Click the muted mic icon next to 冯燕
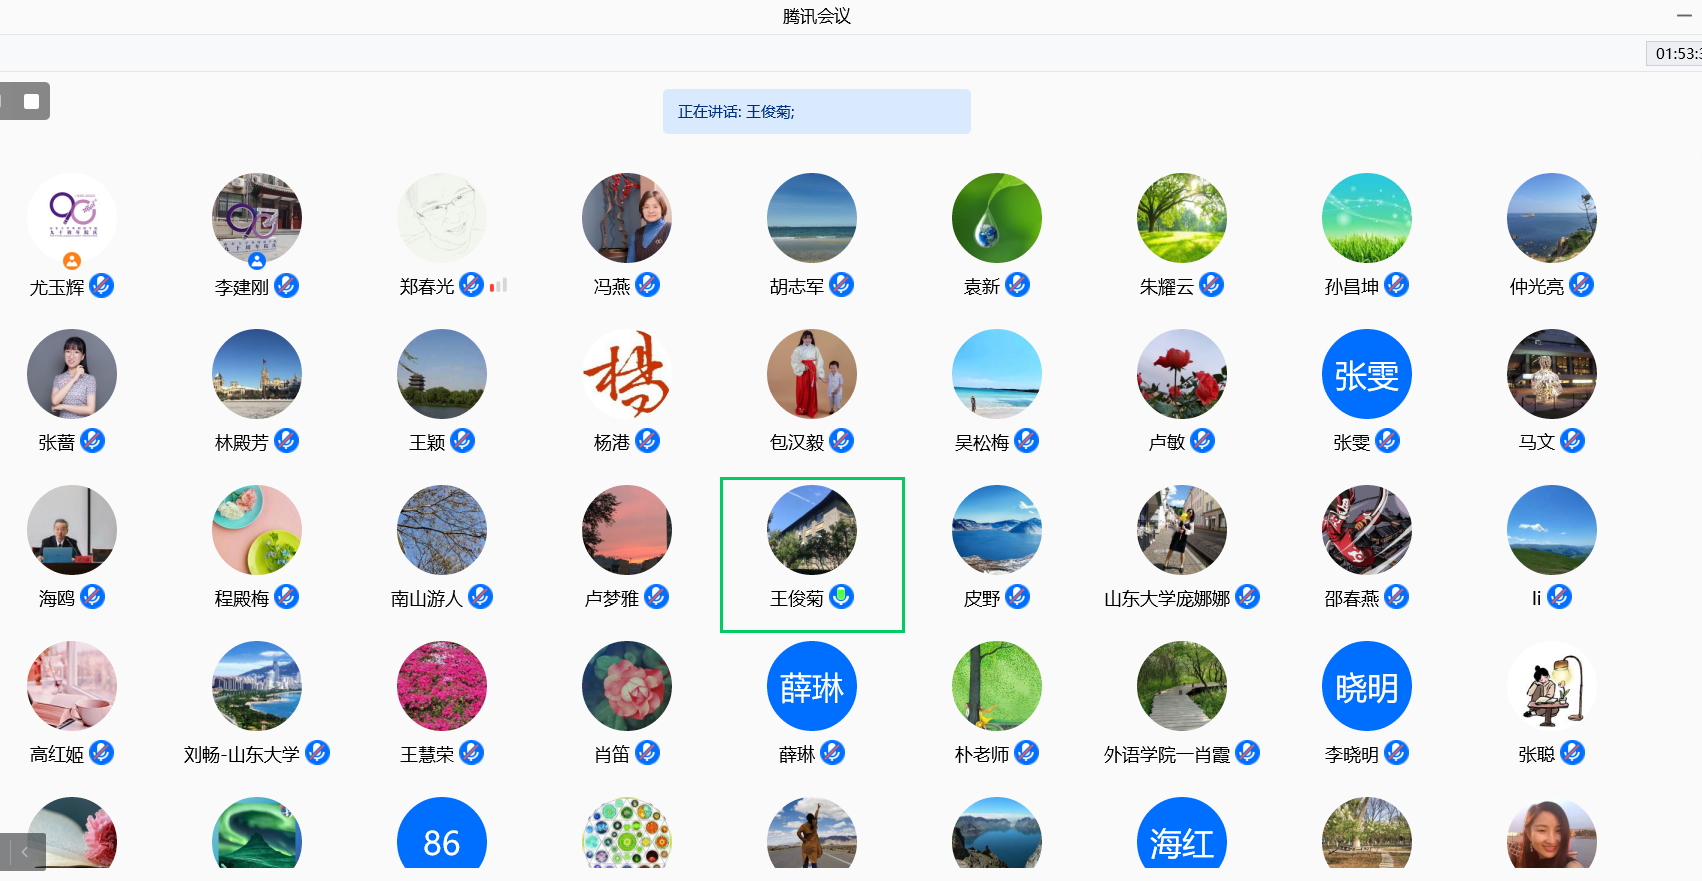This screenshot has width=1702, height=881. click(x=647, y=286)
